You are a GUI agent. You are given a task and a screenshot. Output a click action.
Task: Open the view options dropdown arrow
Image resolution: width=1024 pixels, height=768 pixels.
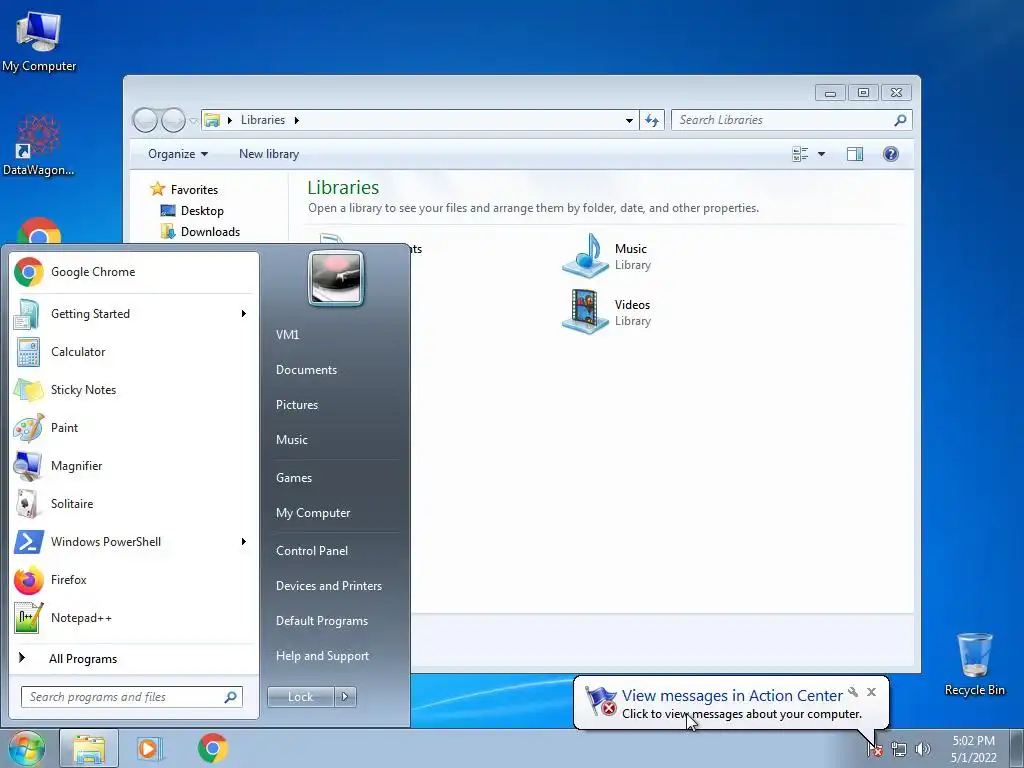(822, 154)
